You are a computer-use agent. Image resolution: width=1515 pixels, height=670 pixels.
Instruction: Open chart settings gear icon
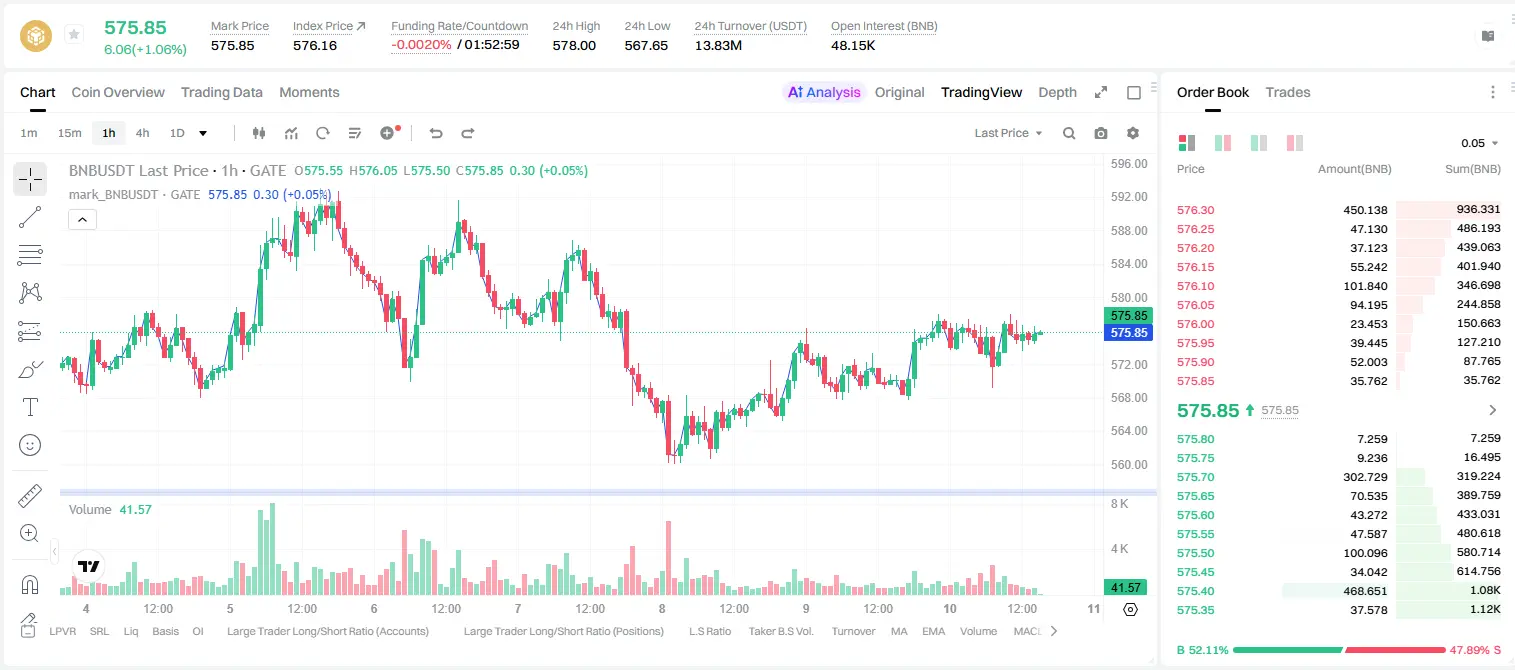pos(1133,133)
